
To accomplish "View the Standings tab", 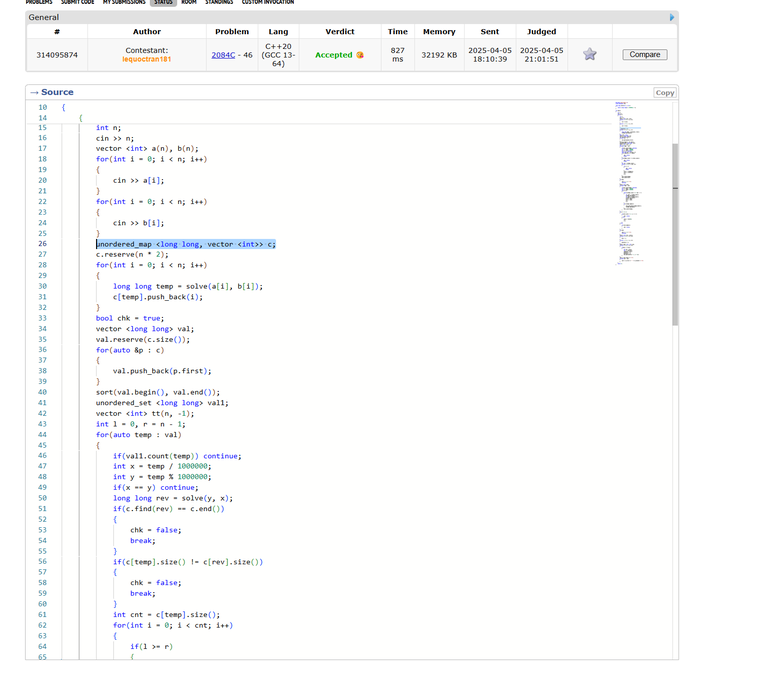I will pos(219,2).
